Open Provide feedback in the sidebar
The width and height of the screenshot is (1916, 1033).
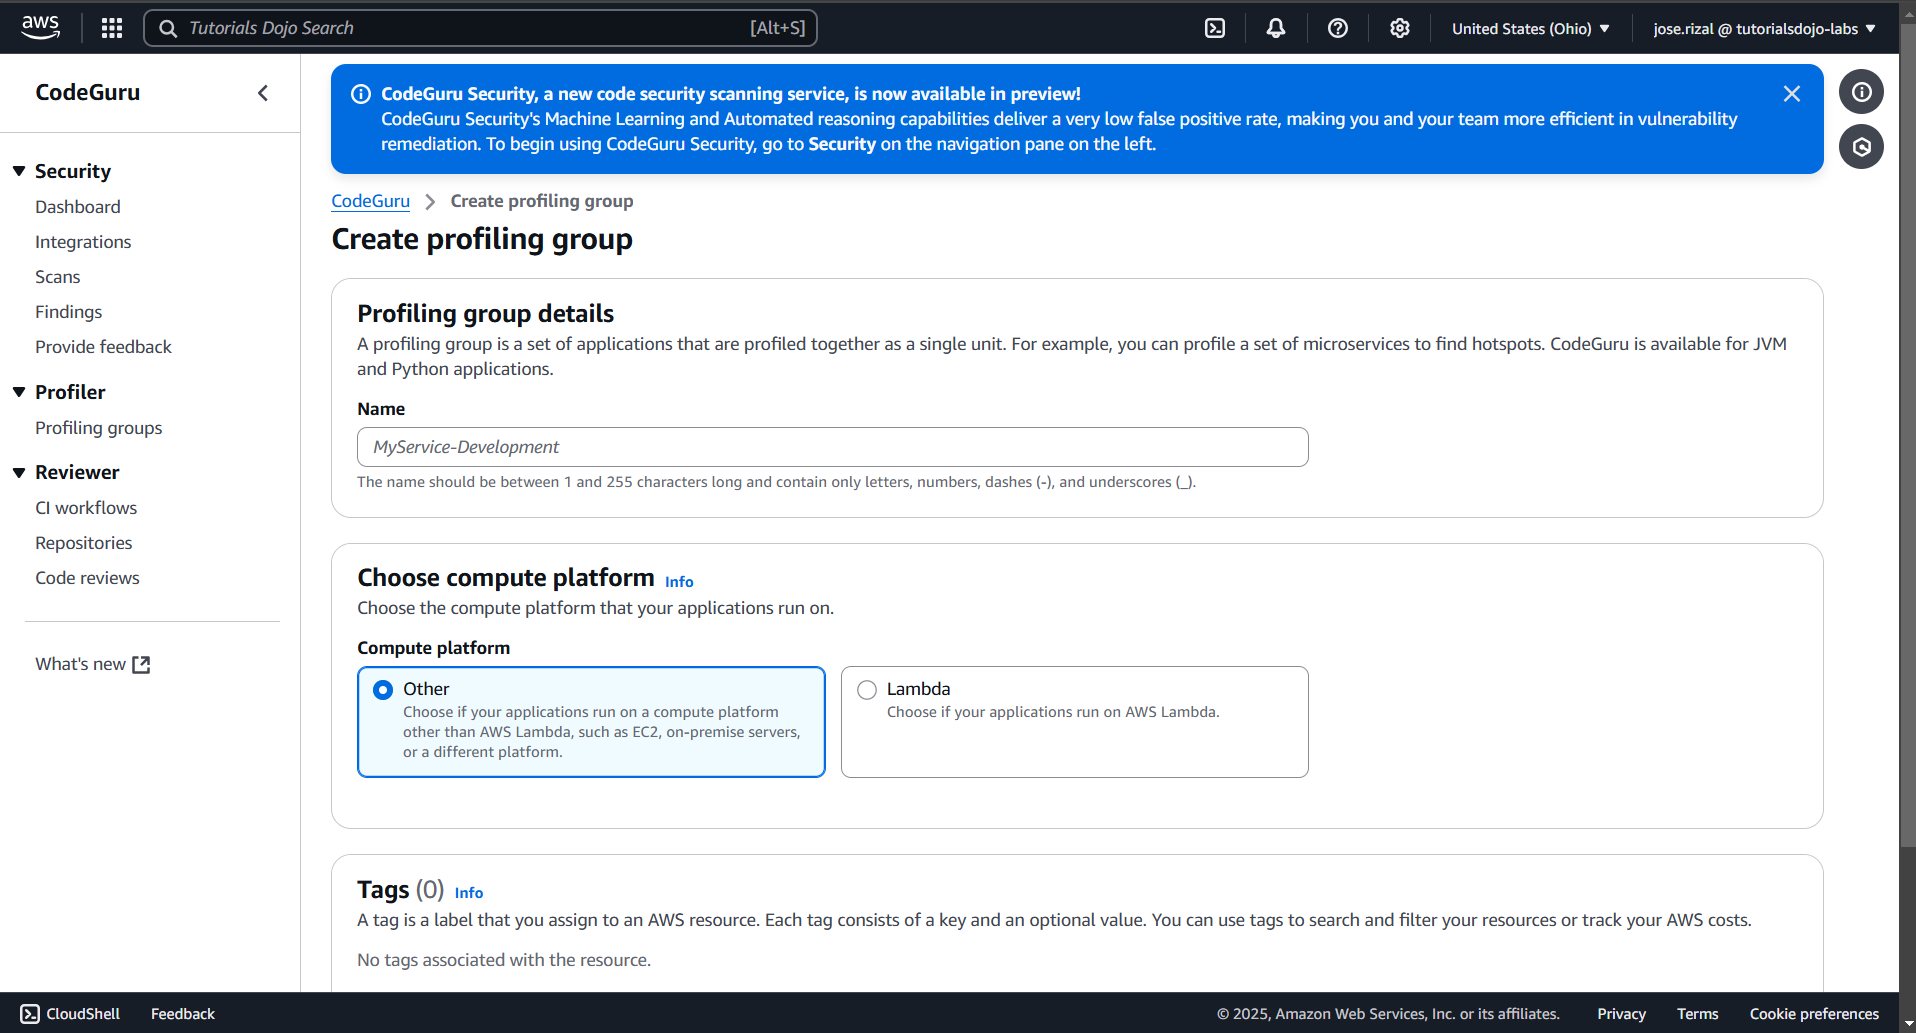coord(103,347)
